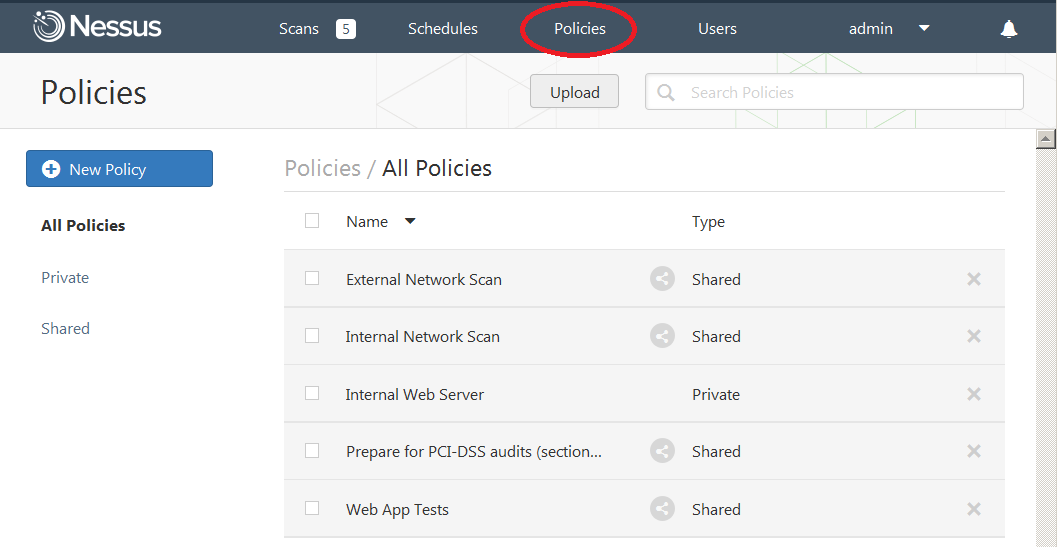Click the Scans count badge 5
This screenshot has height=547, width=1057.
pyautogui.click(x=346, y=29)
